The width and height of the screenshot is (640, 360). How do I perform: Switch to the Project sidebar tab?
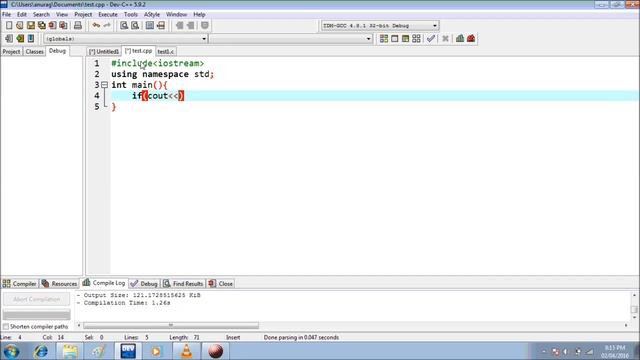[11, 51]
